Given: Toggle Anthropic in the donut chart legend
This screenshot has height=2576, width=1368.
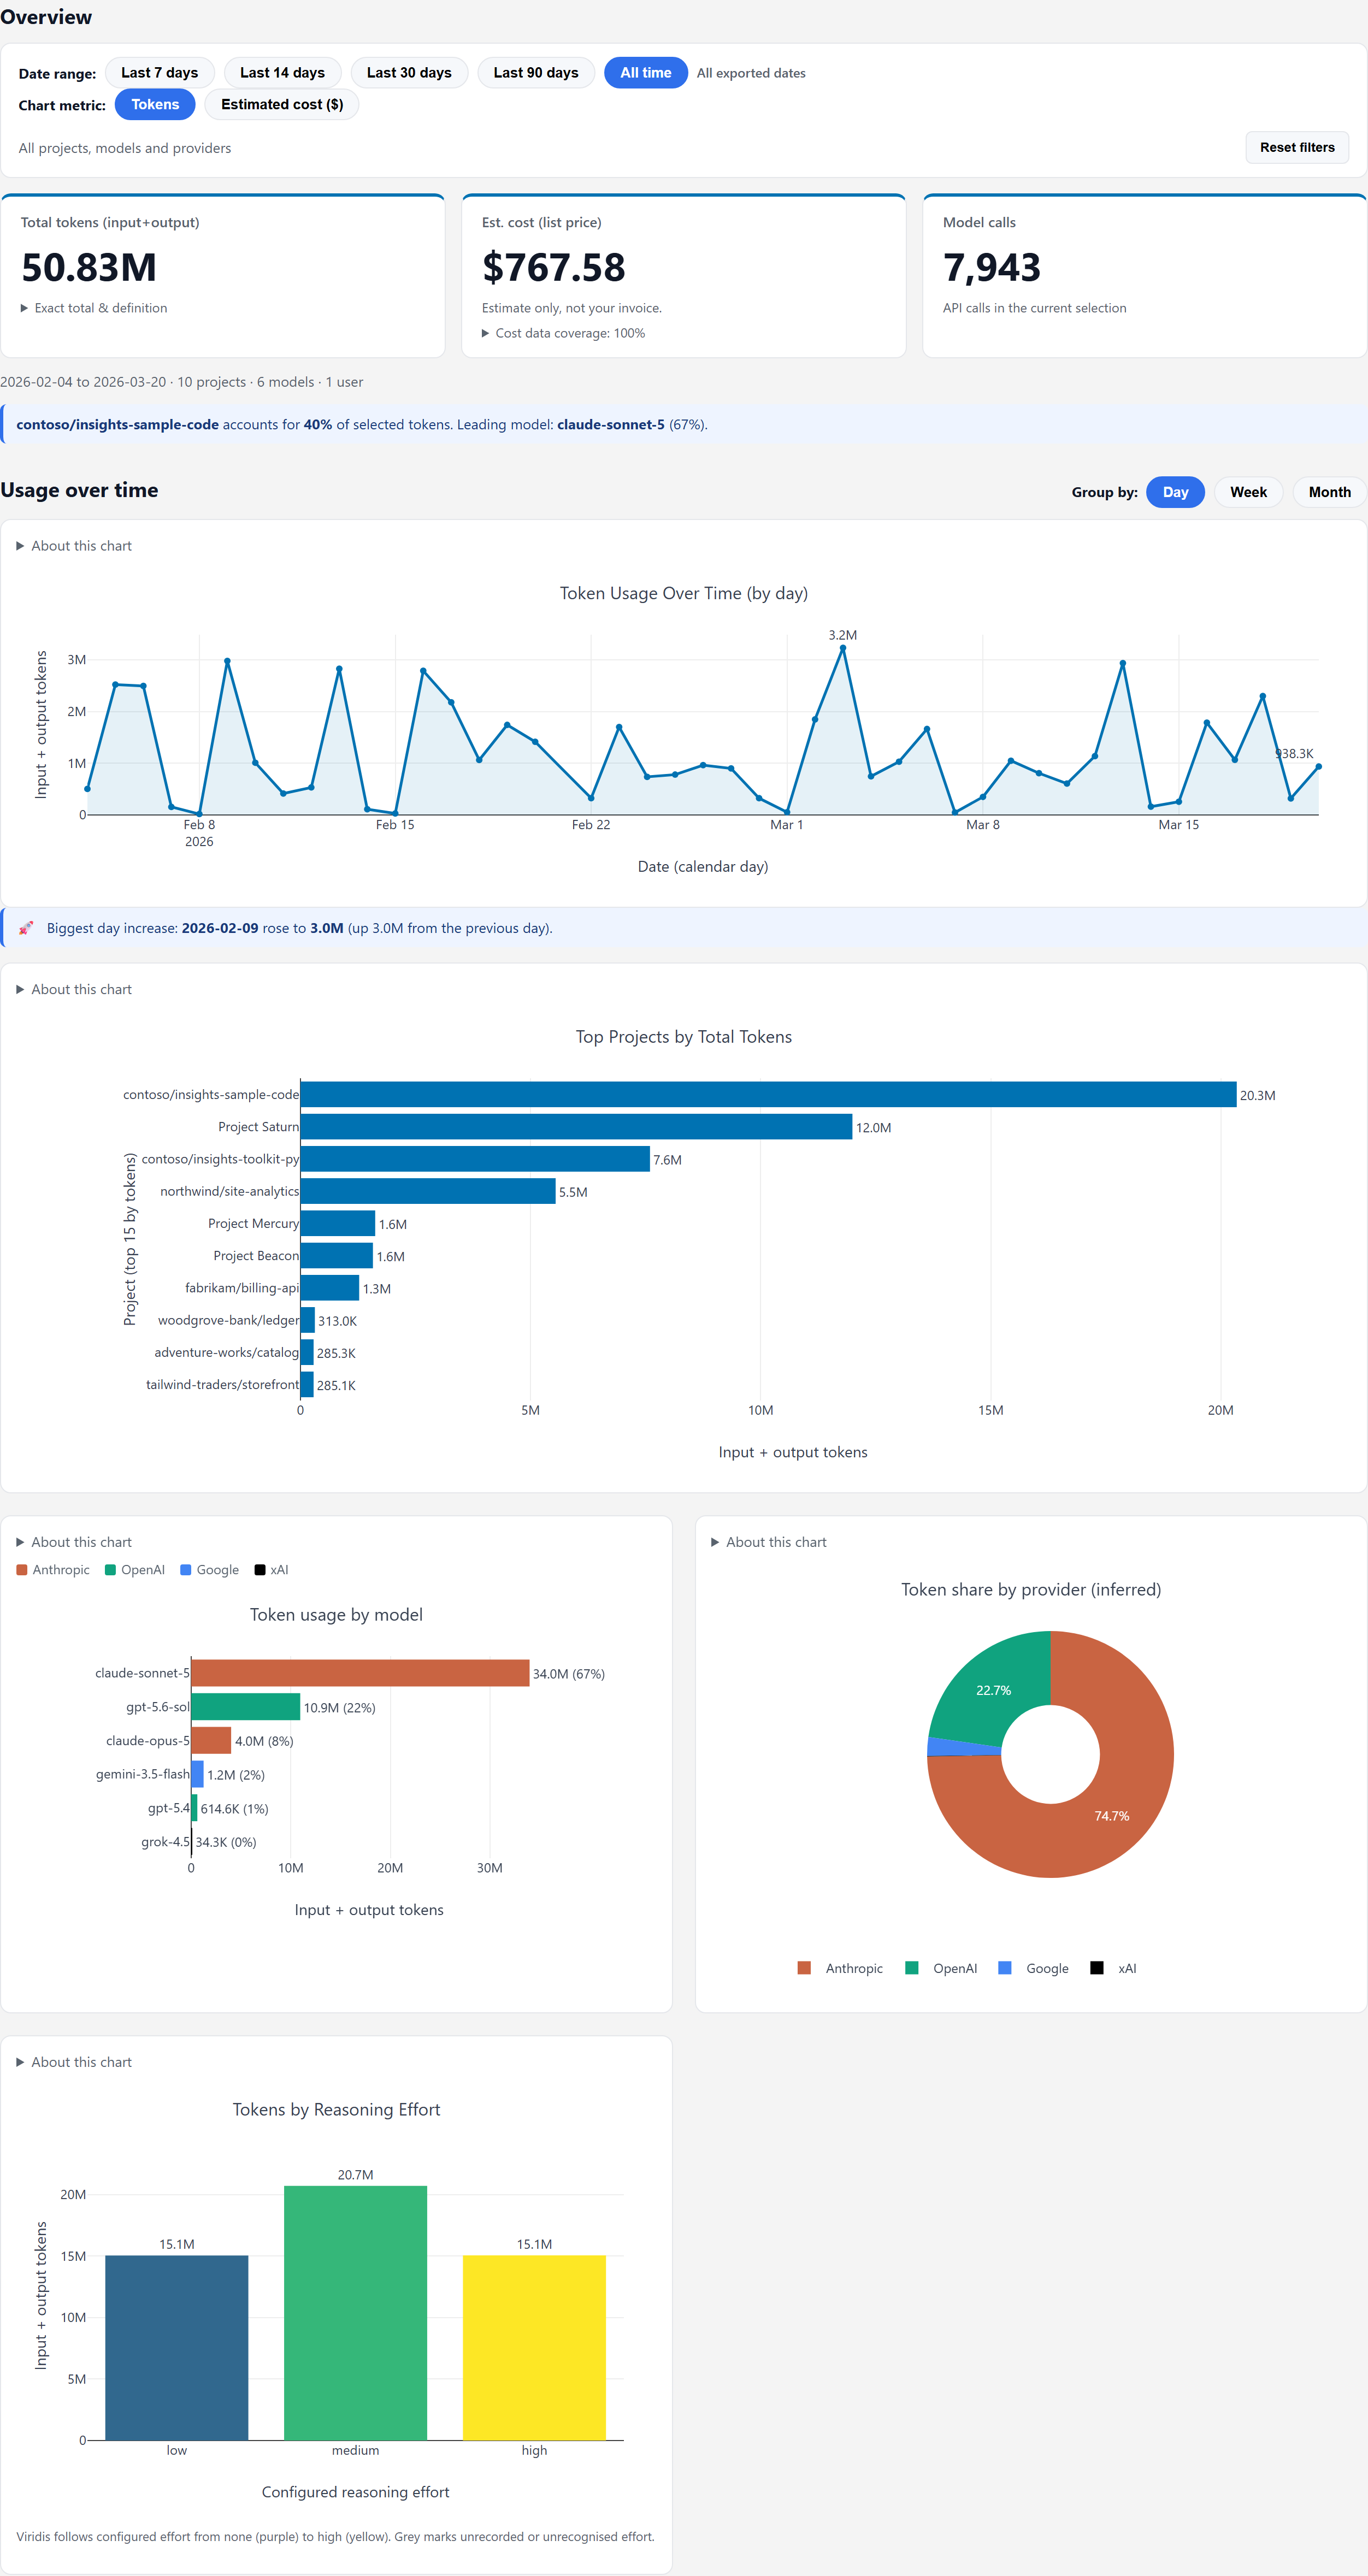Looking at the screenshot, I should 840,1968.
